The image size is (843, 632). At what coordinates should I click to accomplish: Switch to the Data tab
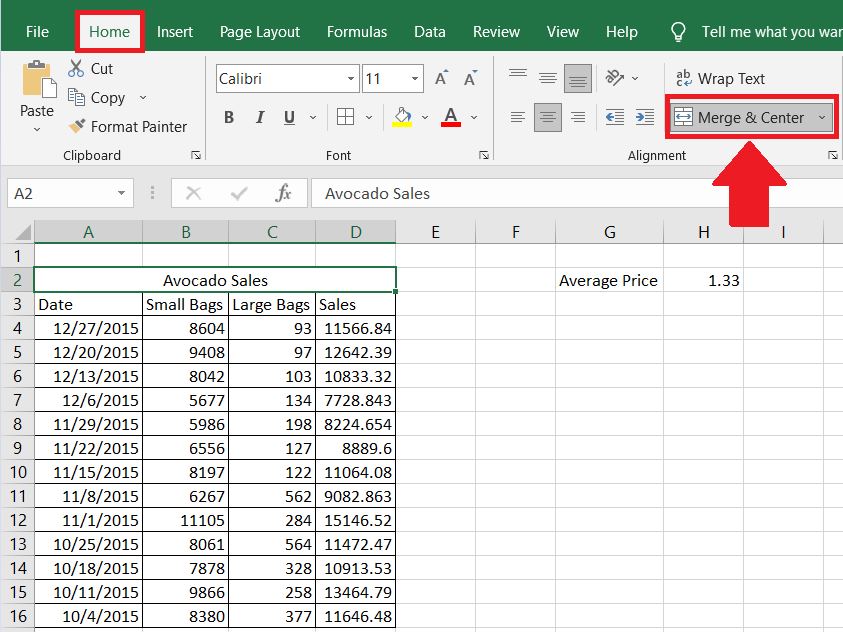click(x=430, y=32)
